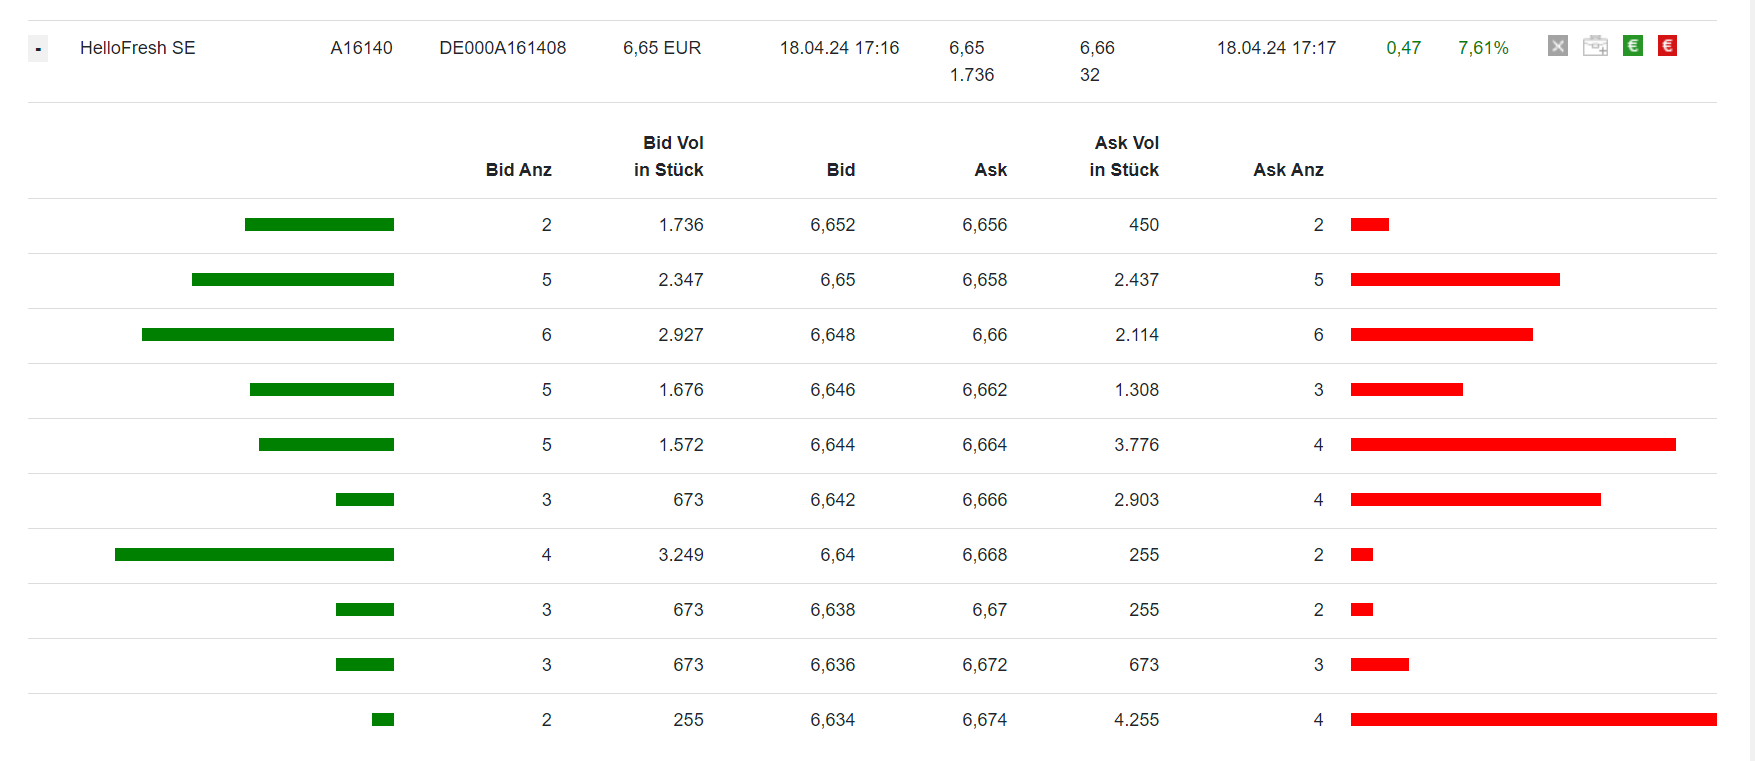
Task: Click the Ask column header
Action: 990,170
